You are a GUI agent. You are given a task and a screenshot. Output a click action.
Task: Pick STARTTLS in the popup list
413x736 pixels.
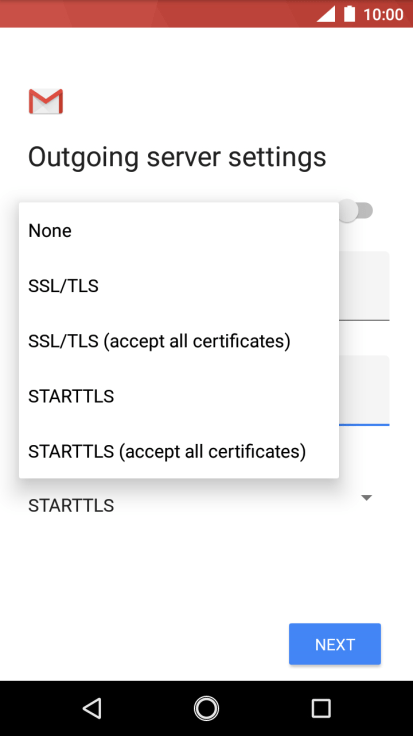(179, 396)
